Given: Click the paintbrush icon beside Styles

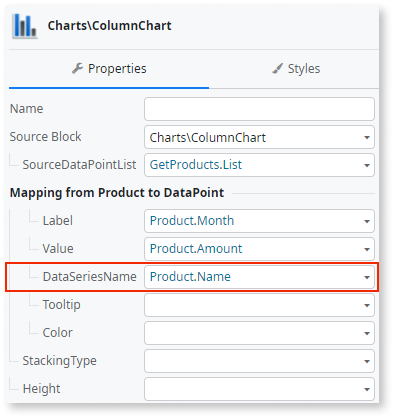Looking at the screenshot, I should pyautogui.click(x=277, y=69).
